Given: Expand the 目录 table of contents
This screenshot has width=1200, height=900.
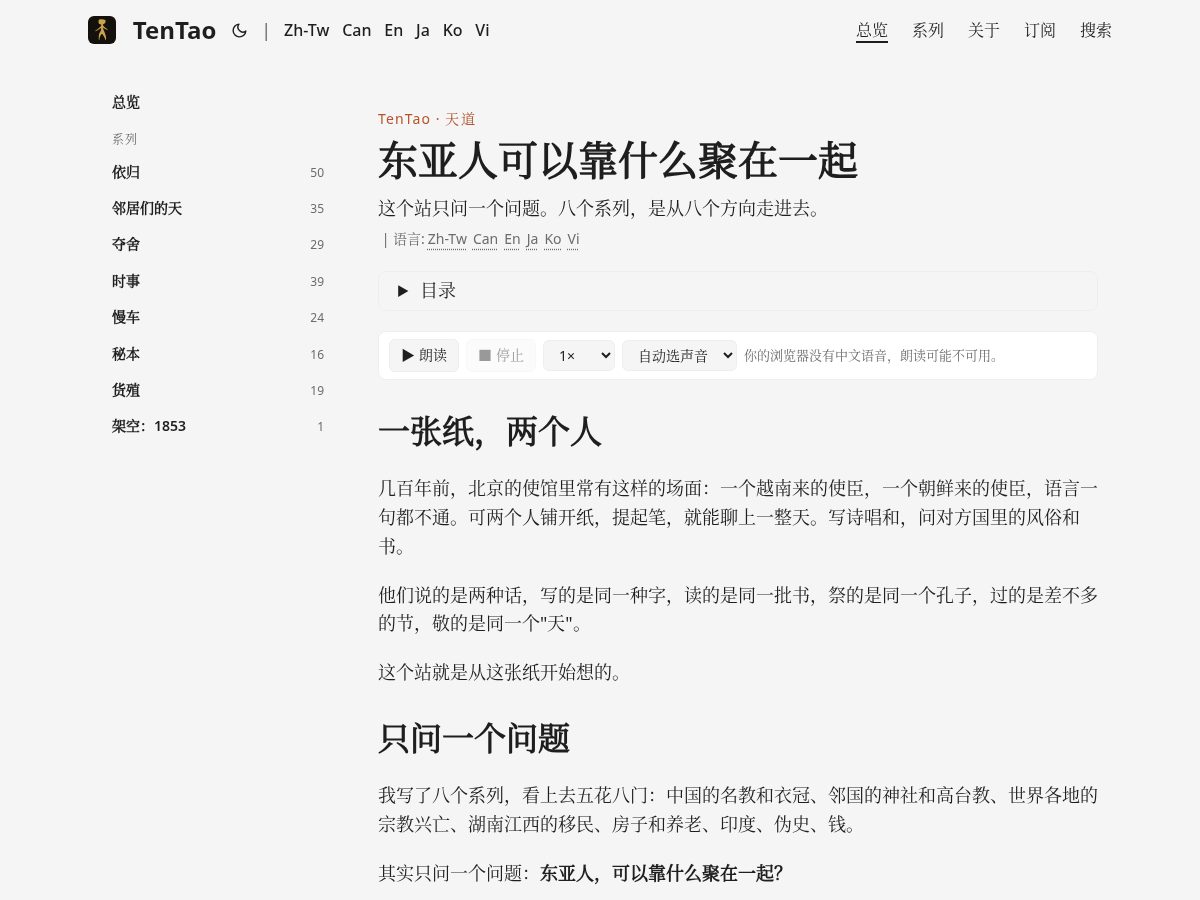Looking at the screenshot, I should 738,291.
